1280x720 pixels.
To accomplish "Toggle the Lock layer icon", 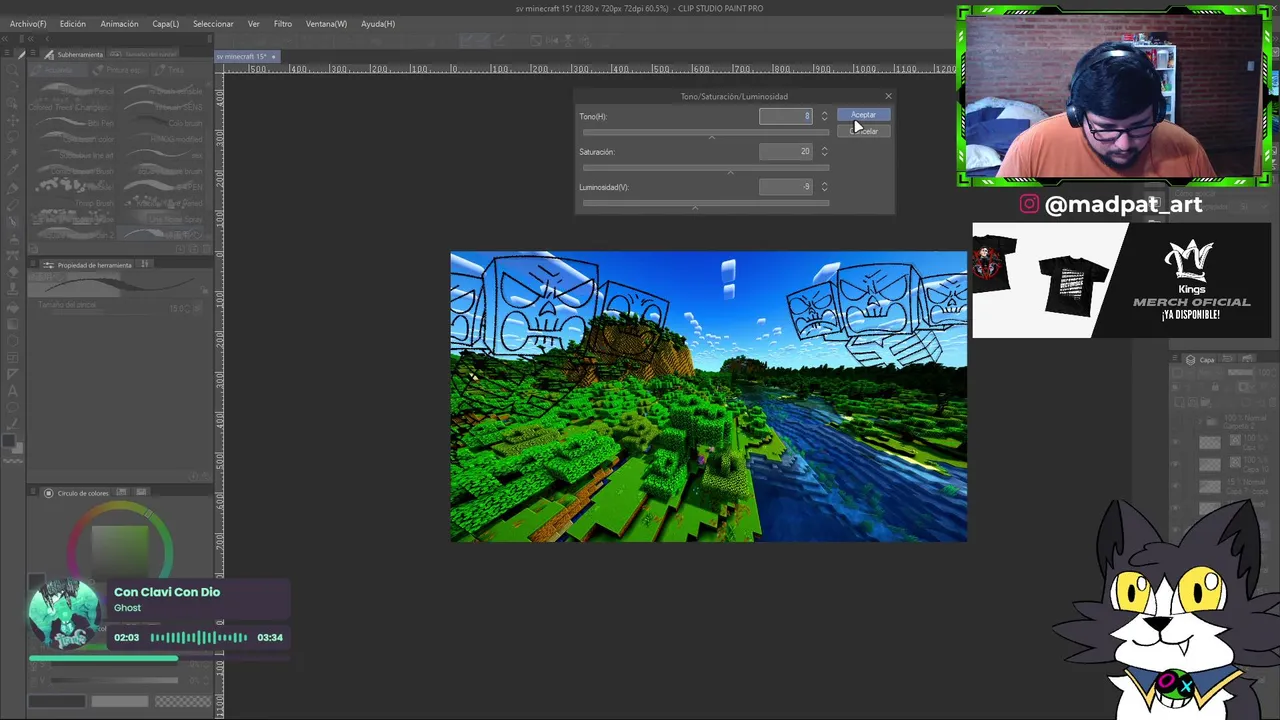I will click(x=1215, y=387).
